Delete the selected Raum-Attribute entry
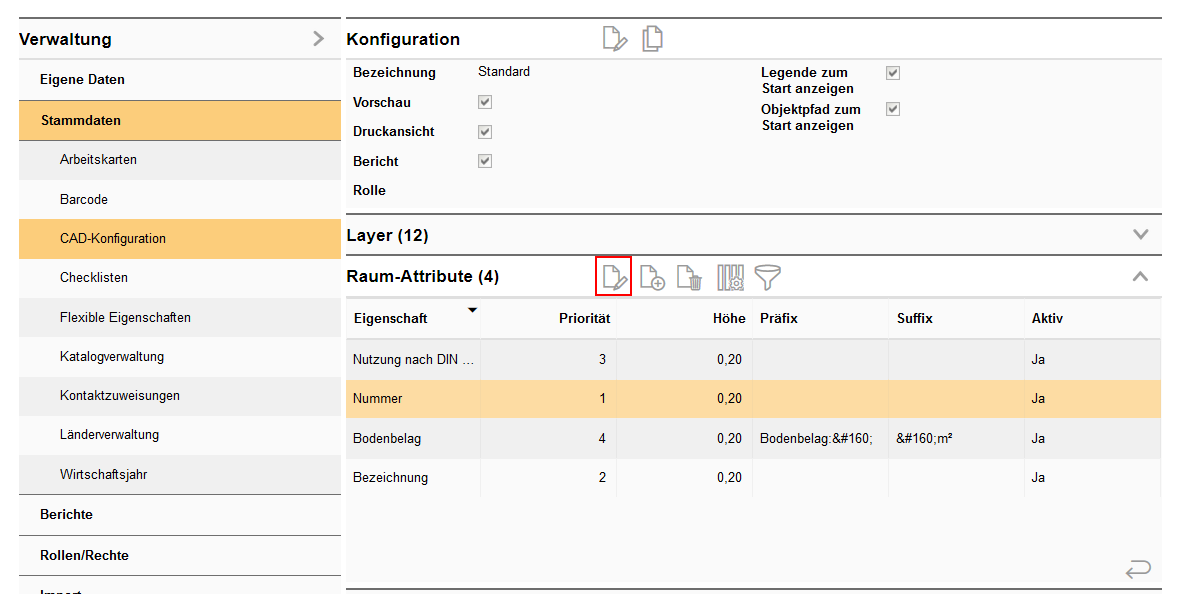 point(690,277)
